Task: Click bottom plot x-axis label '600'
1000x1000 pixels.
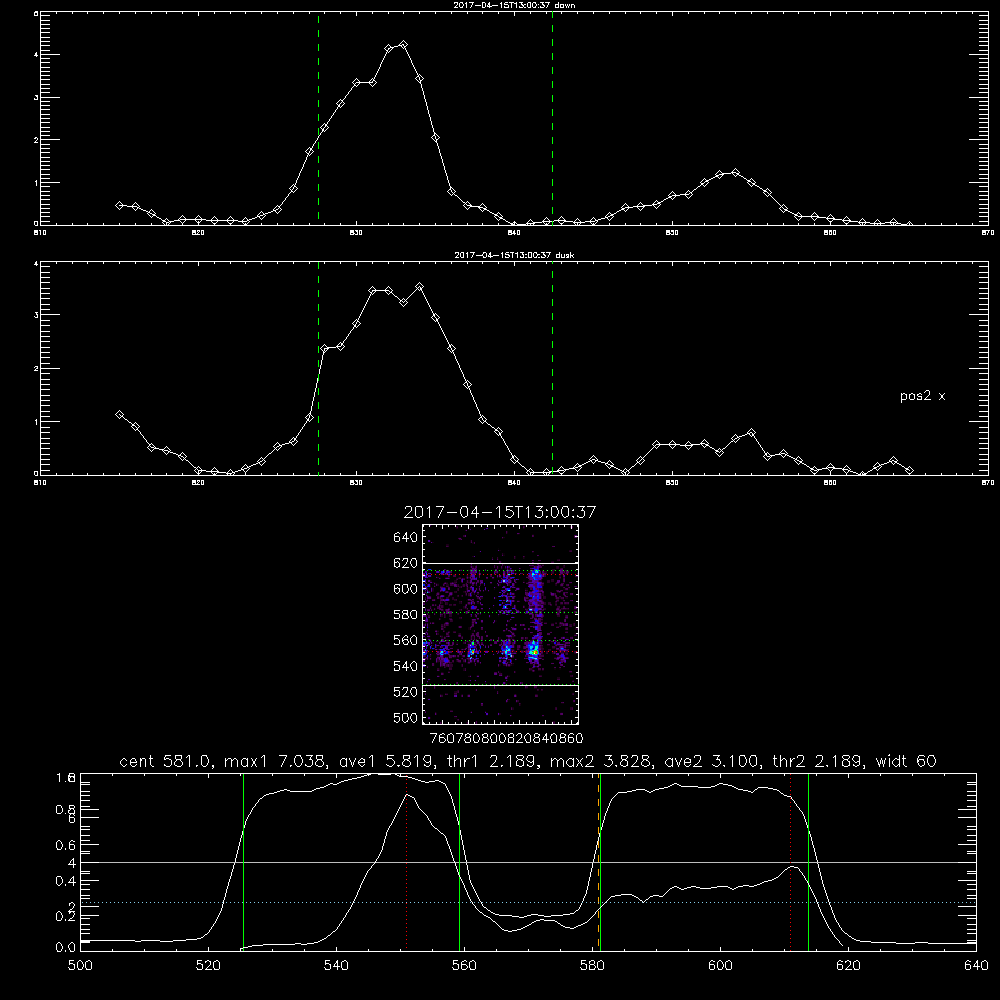Action: pyautogui.click(x=720, y=966)
